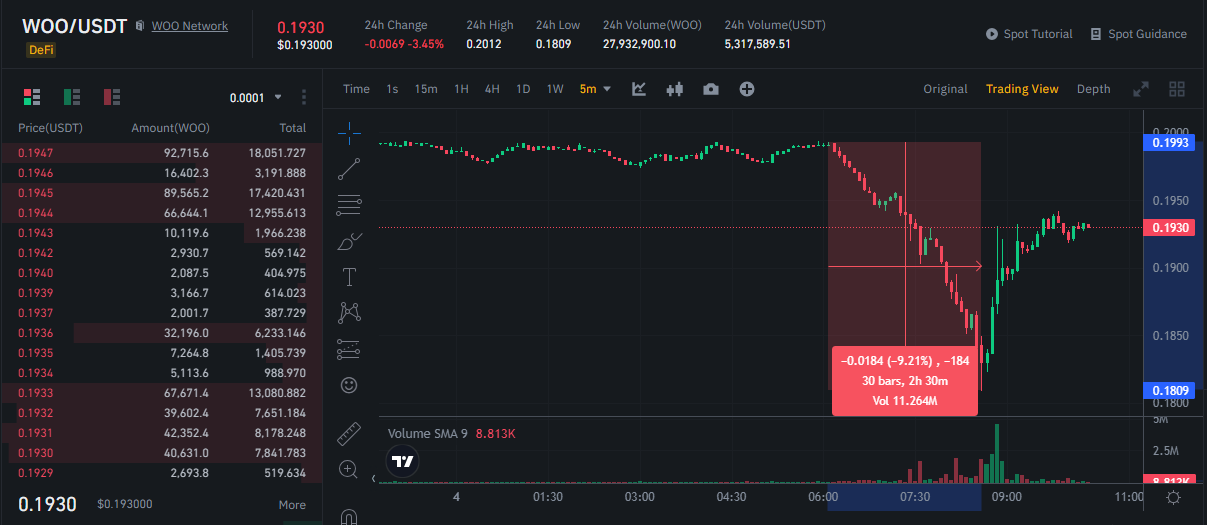1207x525 pixels.
Task: Select the zoom in tool
Action: [349, 469]
